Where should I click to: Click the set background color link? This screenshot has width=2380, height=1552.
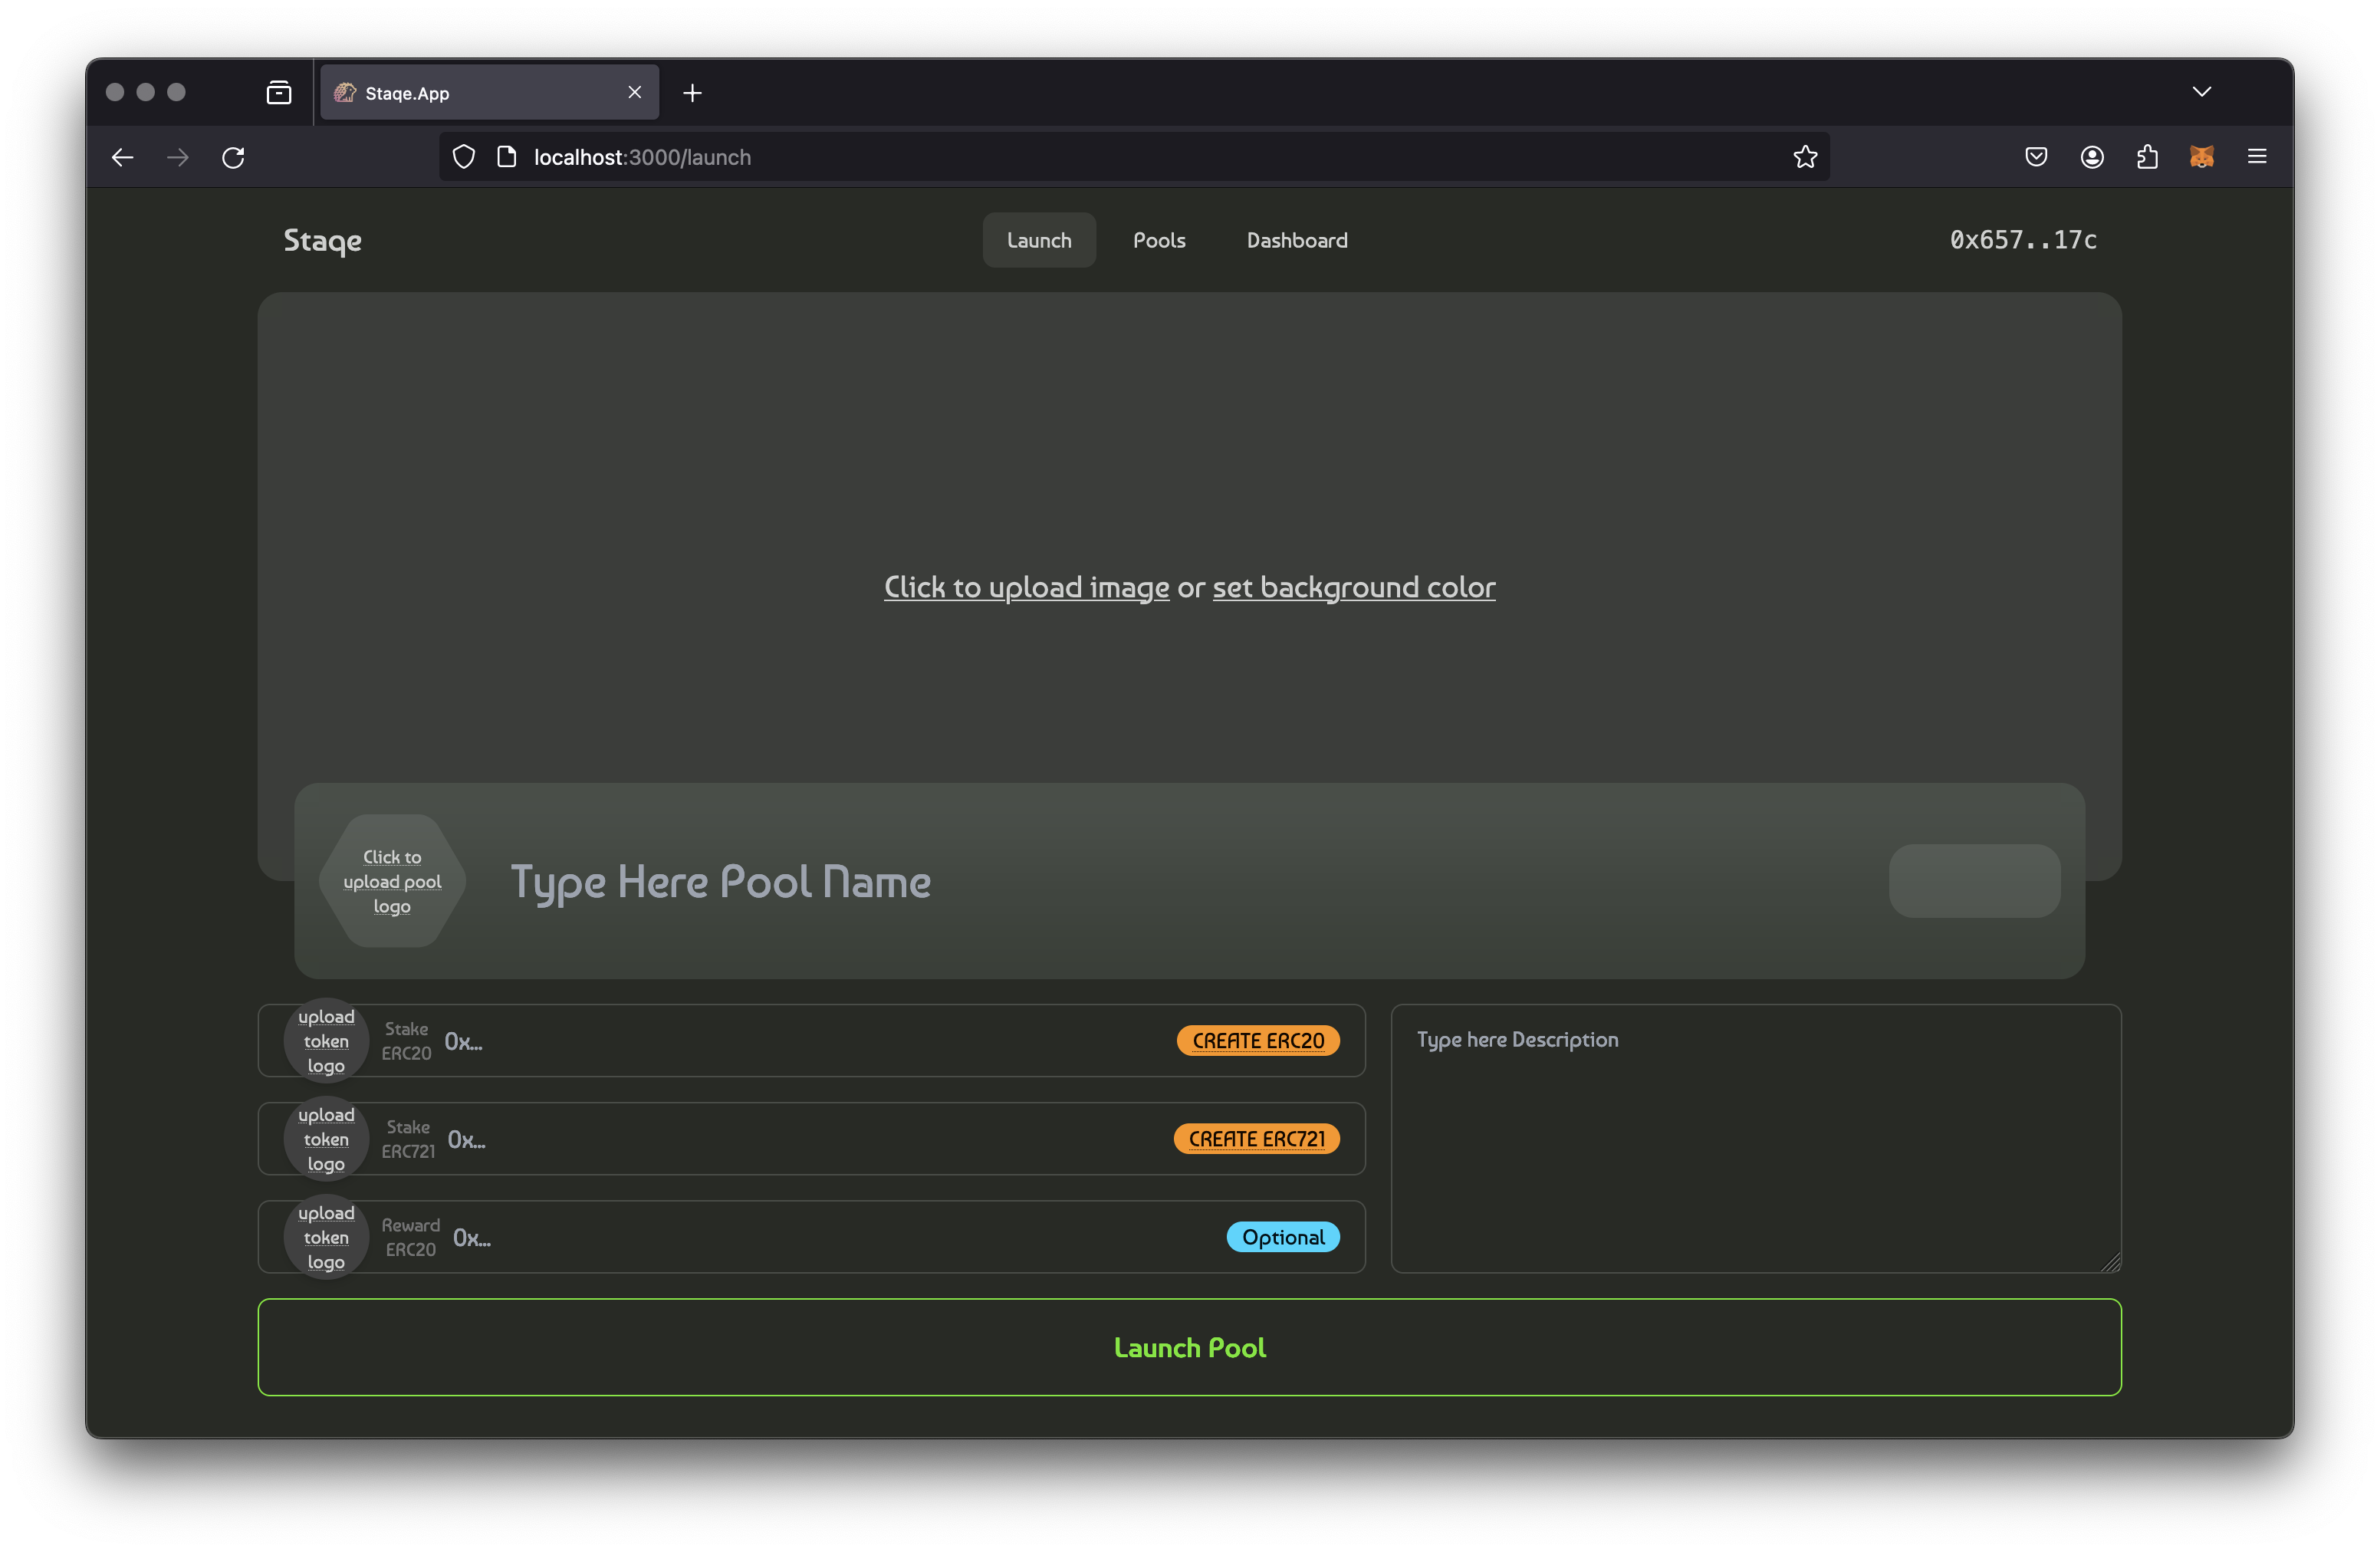click(1353, 587)
